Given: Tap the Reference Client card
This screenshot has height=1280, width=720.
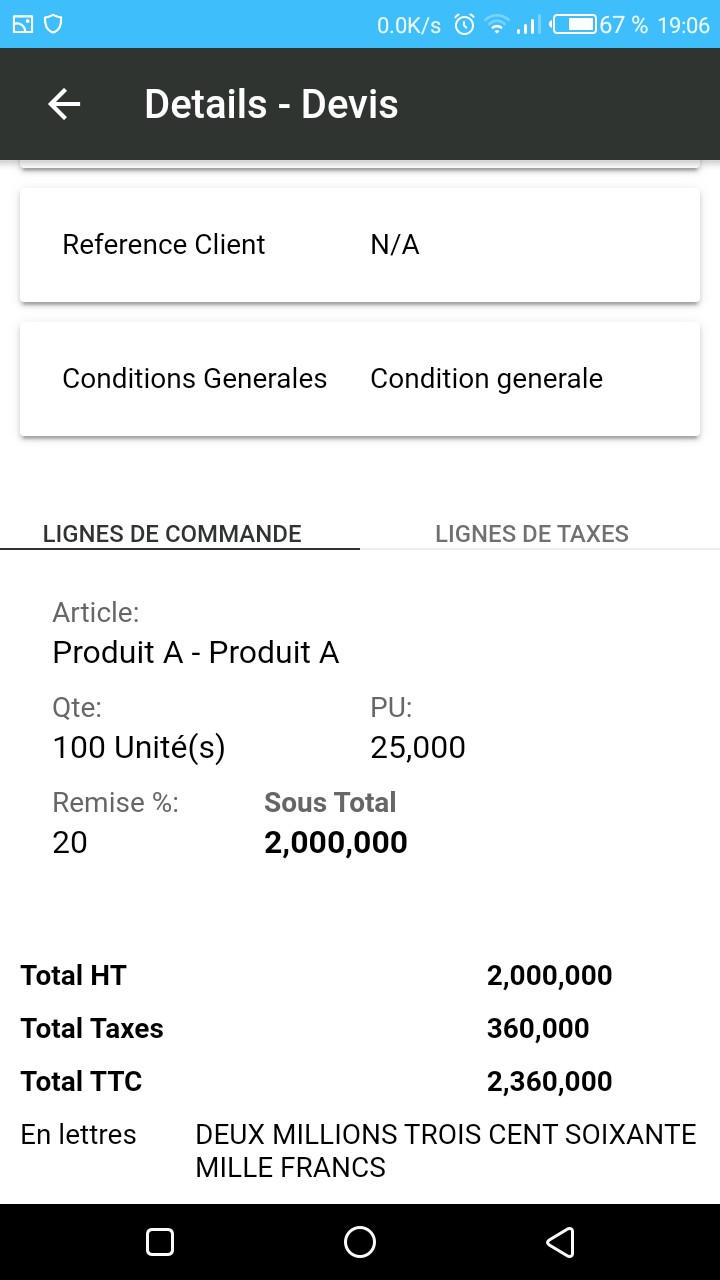Looking at the screenshot, I should (360, 245).
